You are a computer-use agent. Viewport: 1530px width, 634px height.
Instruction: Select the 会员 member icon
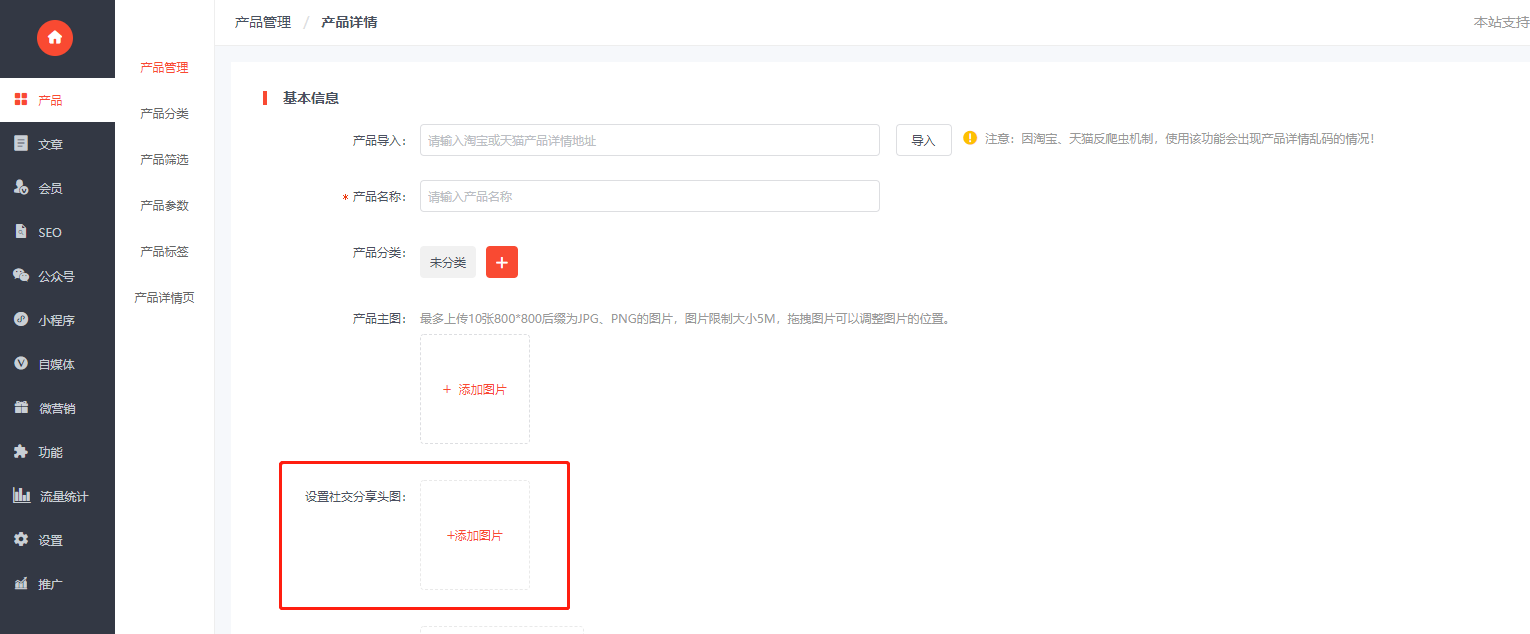tap(21, 187)
